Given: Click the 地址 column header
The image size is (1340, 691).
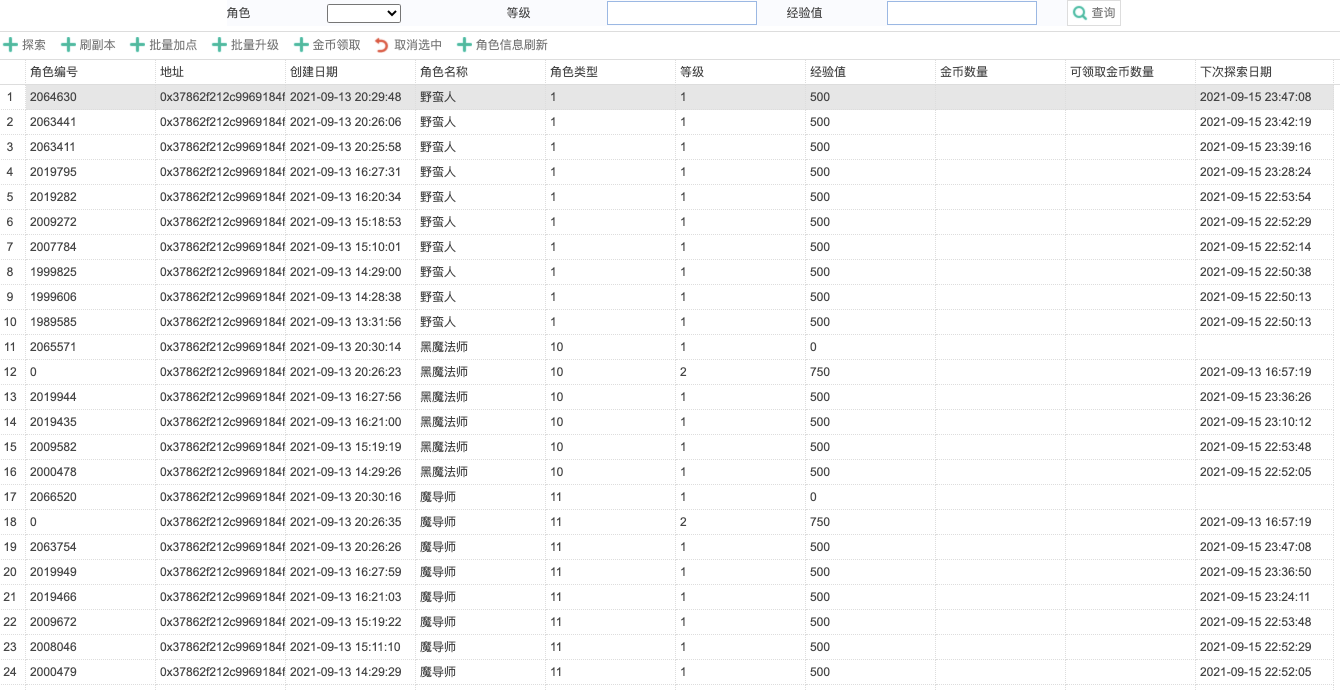Looking at the screenshot, I should coord(220,72).
